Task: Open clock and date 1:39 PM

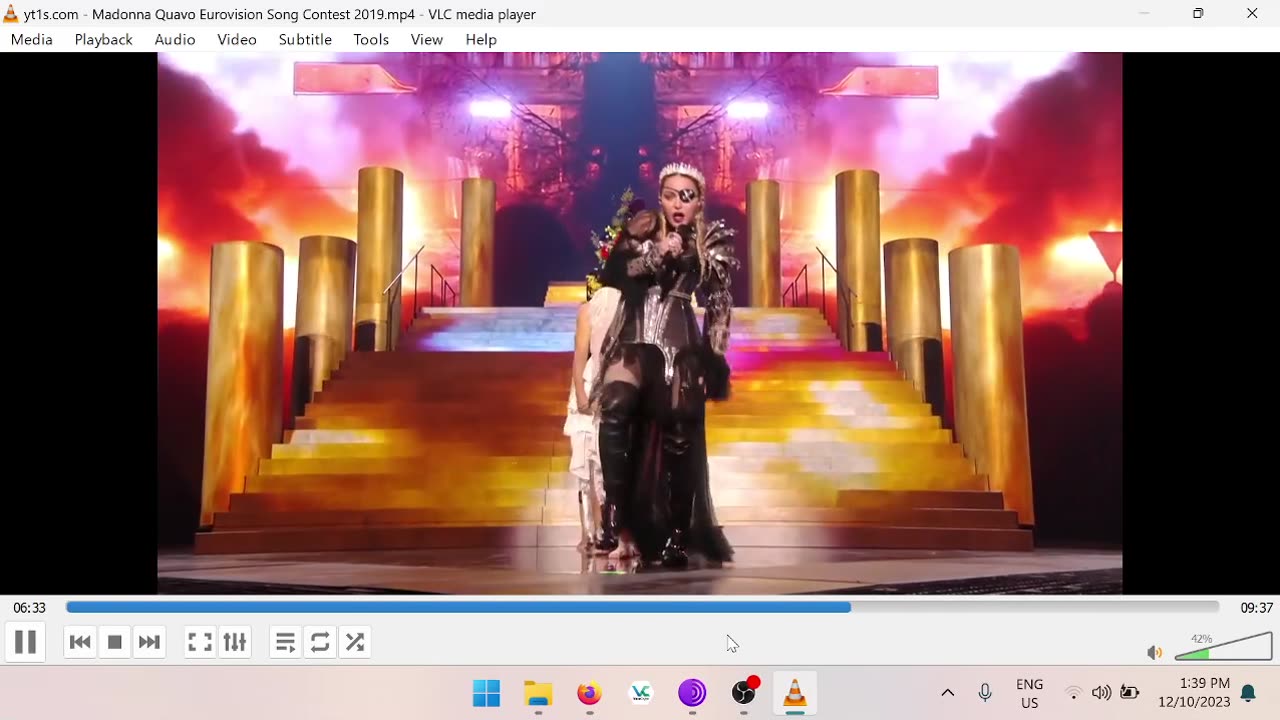Action: coord(1194,693)
